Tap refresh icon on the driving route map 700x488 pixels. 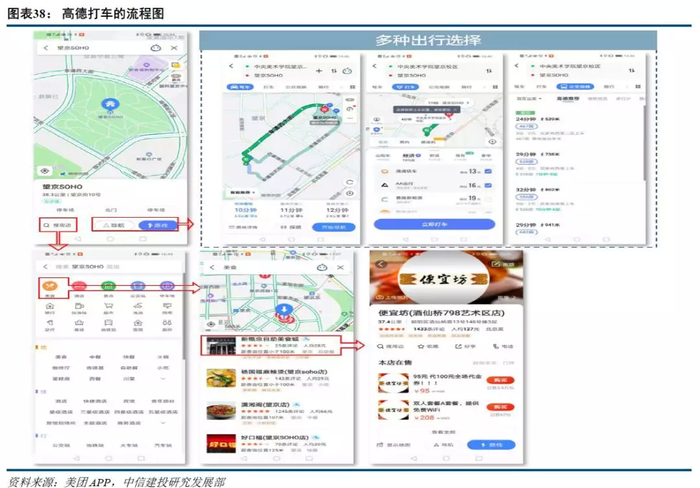(x=350, y=182)
